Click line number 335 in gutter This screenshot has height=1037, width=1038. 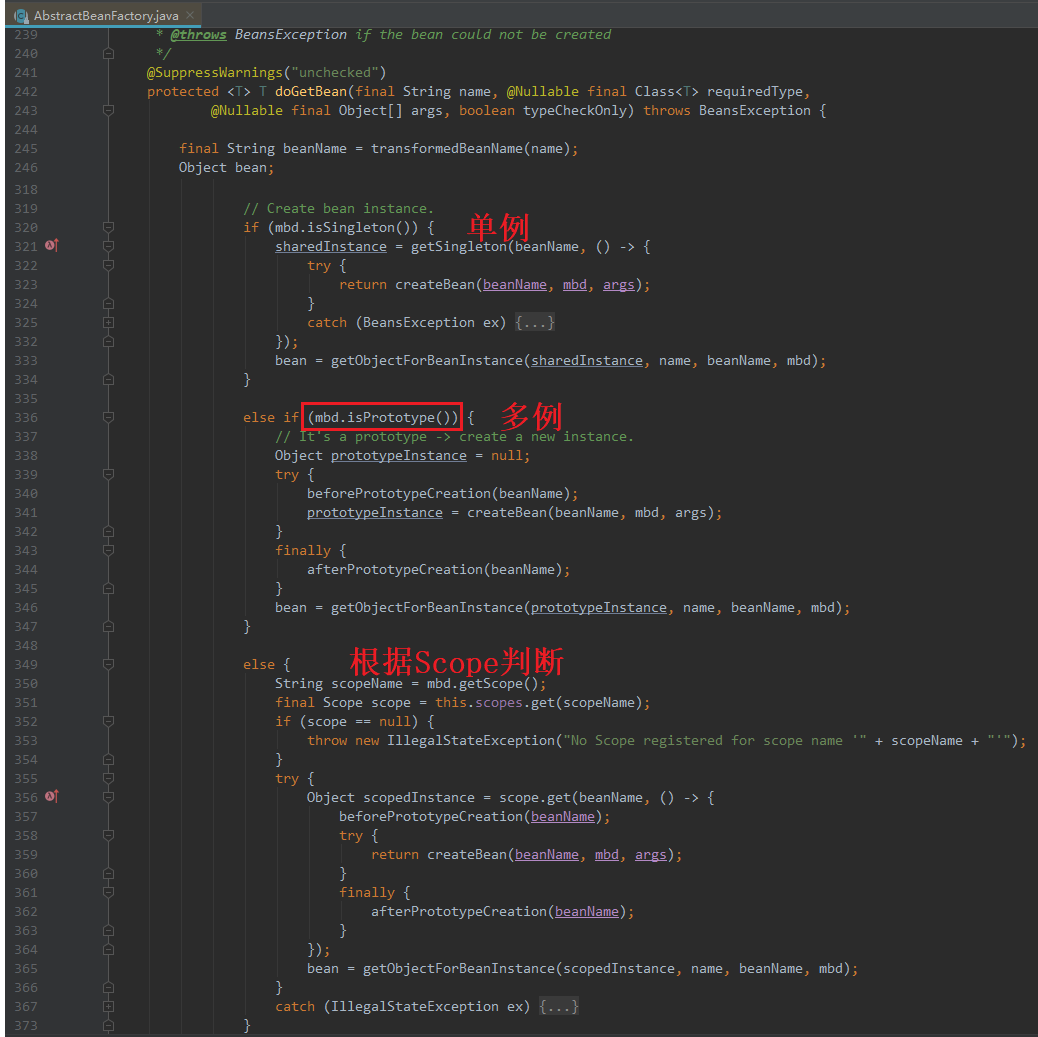26,399
